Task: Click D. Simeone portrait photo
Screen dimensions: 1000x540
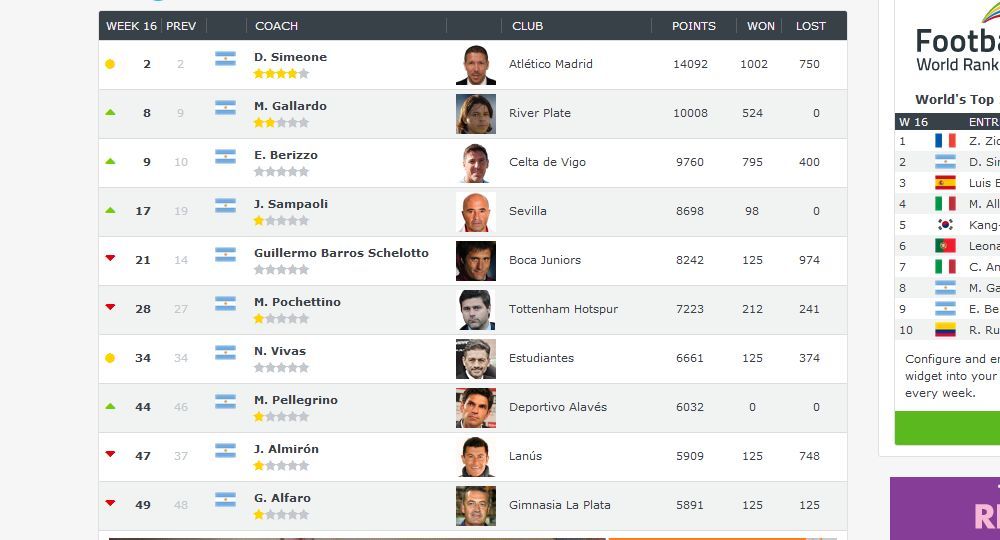Action: pyautogui.click(x=475, y=65)
